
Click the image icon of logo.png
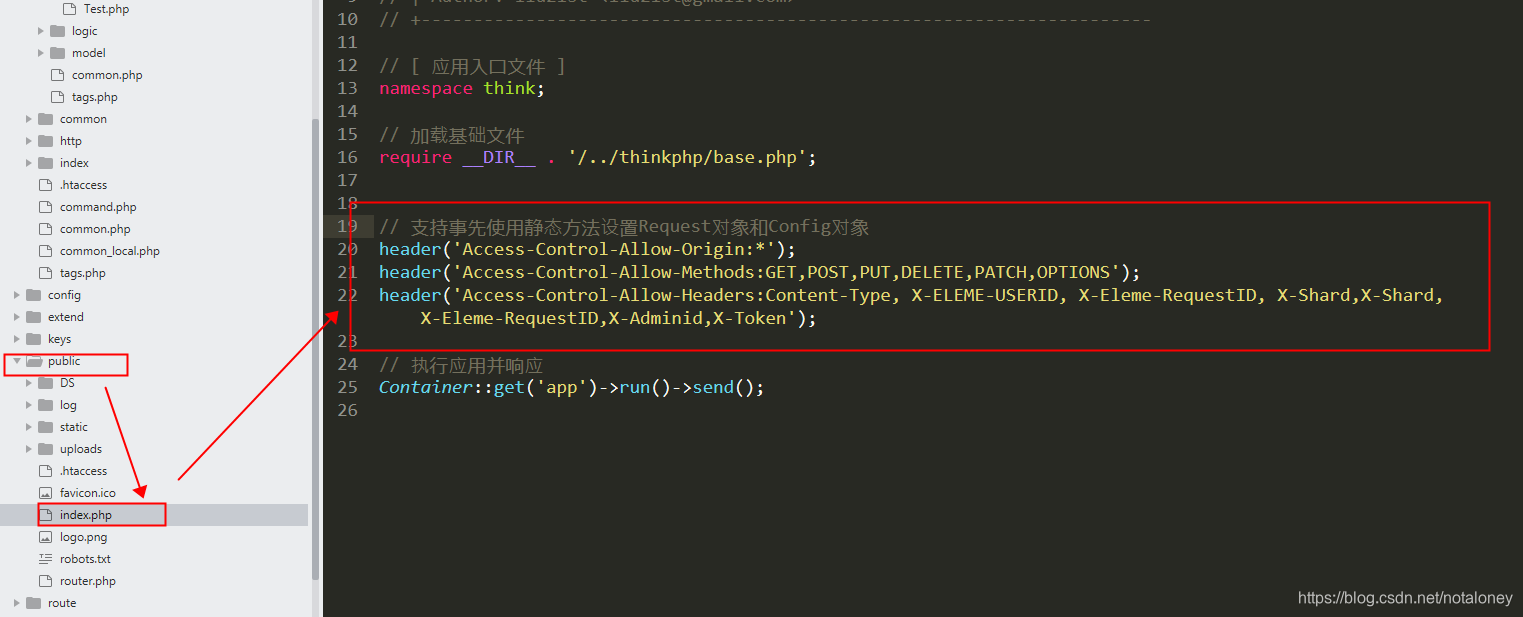tap(45, 536)
